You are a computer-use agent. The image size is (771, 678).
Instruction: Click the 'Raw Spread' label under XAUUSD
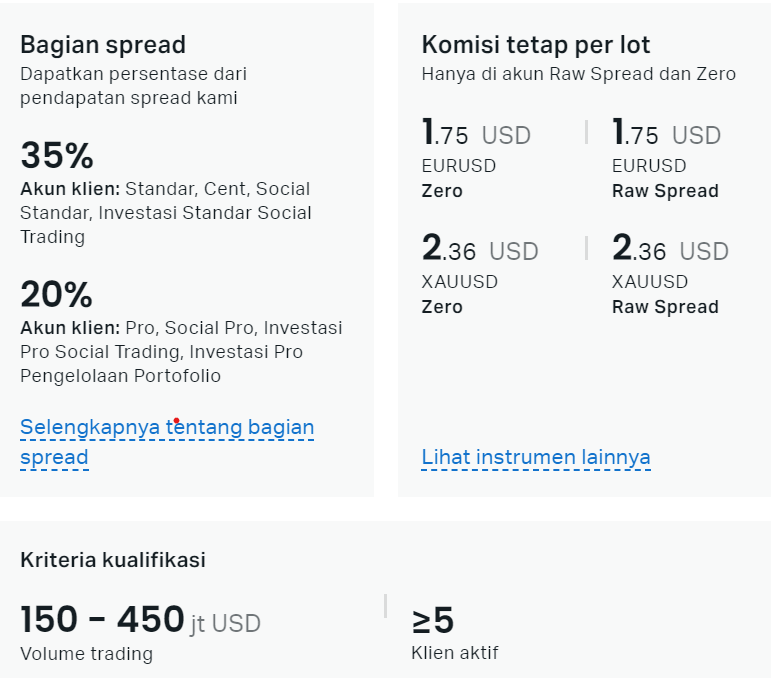665,307
